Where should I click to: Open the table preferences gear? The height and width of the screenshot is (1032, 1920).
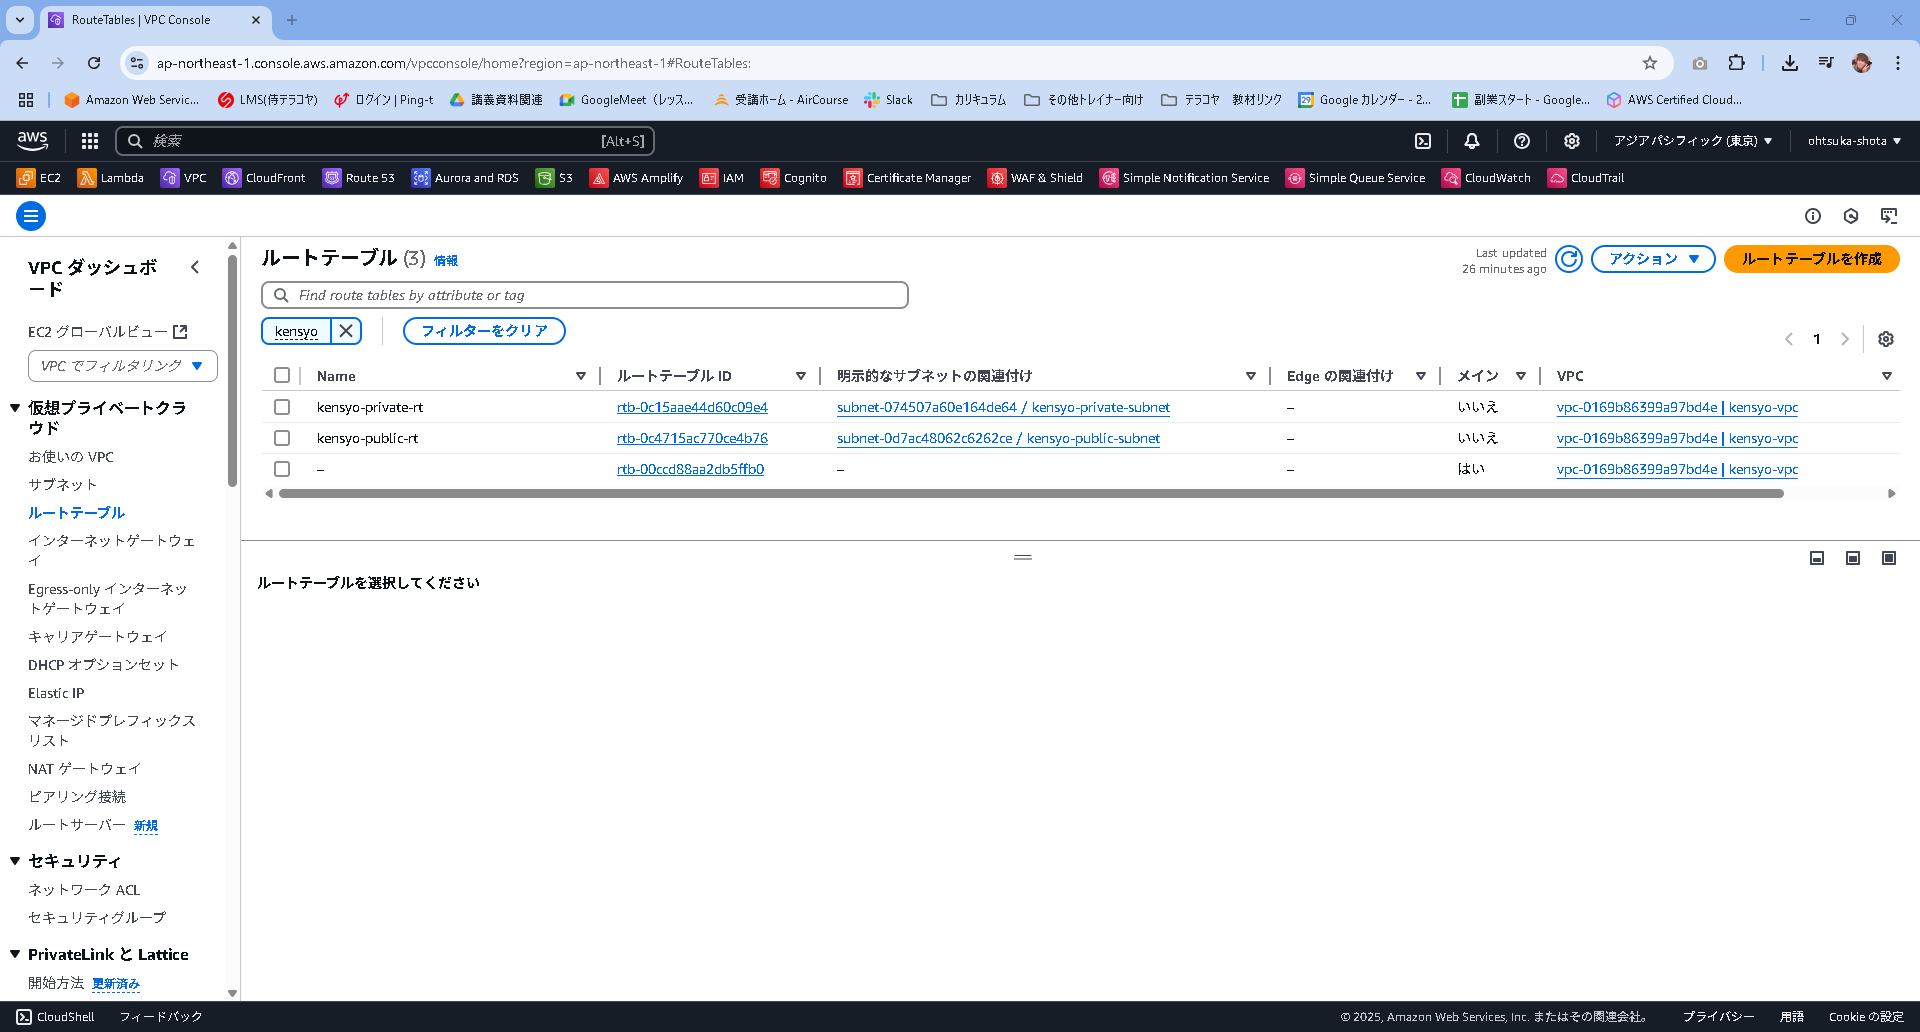pyautogui.click(x=1886, y=339)
